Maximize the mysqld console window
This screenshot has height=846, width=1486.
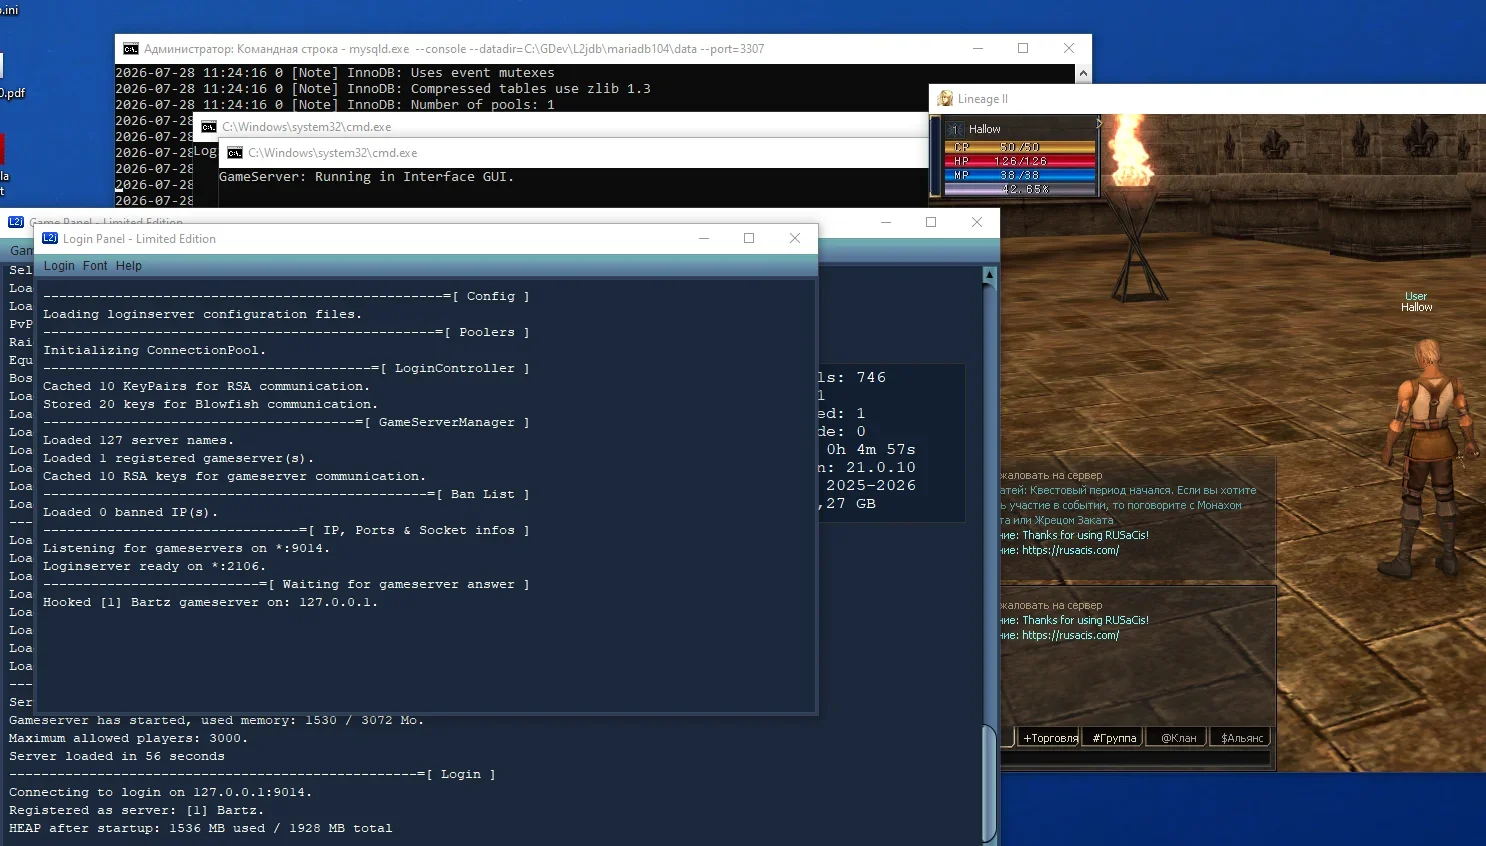[x=1023, y=48]
